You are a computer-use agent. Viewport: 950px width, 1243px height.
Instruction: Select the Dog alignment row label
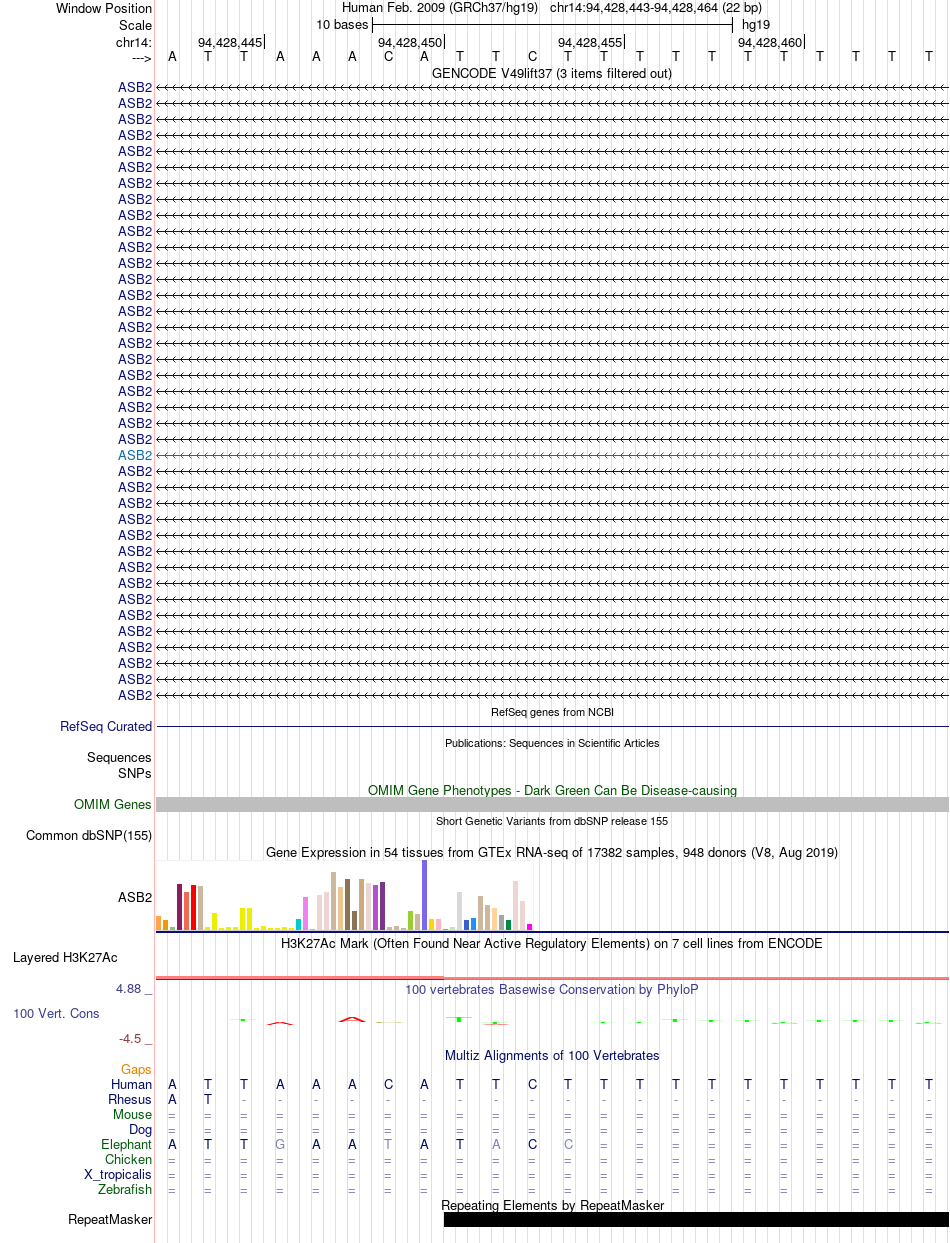141,1129
